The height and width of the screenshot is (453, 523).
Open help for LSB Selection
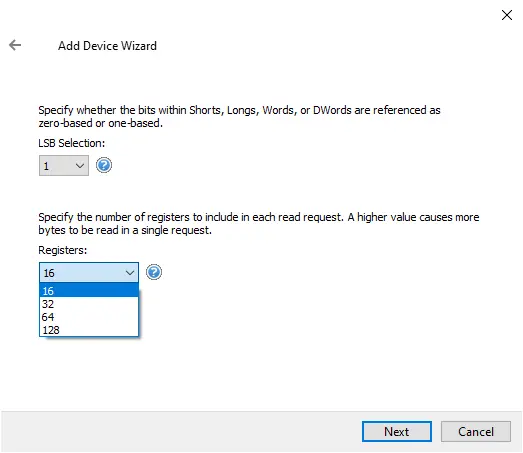[x=104, y=165]
